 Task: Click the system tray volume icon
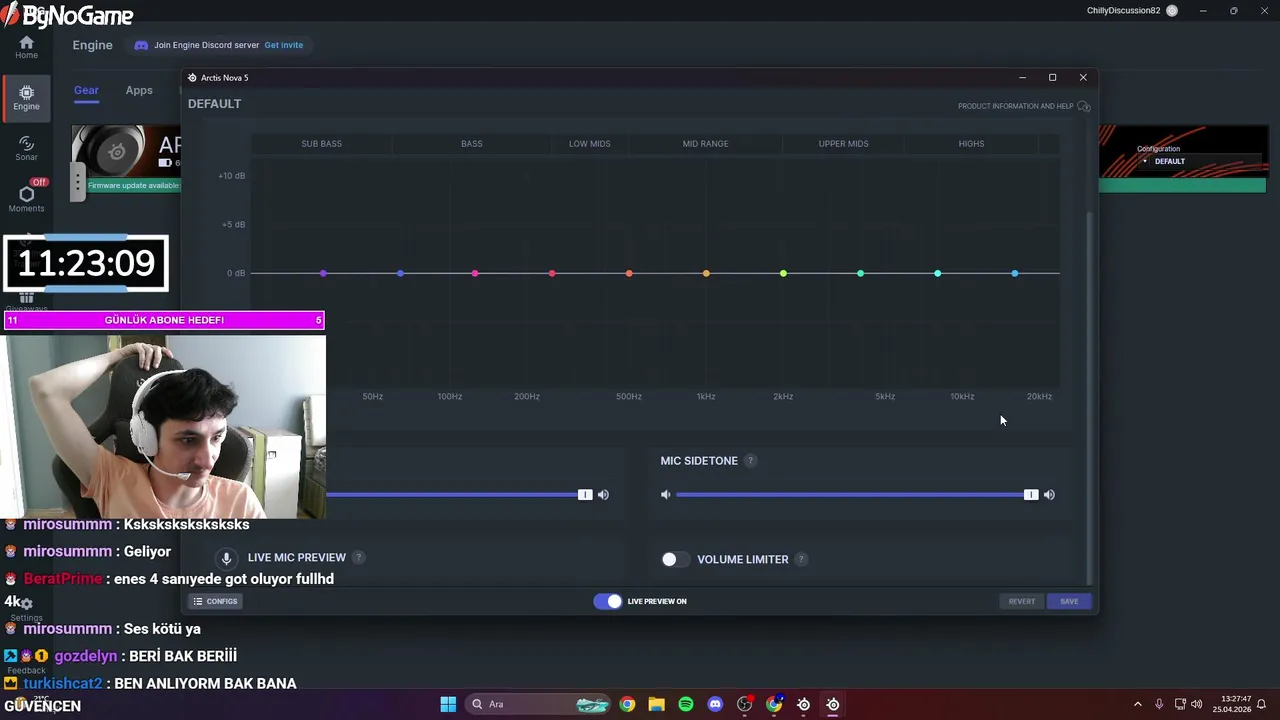(x=1197, y=704)
